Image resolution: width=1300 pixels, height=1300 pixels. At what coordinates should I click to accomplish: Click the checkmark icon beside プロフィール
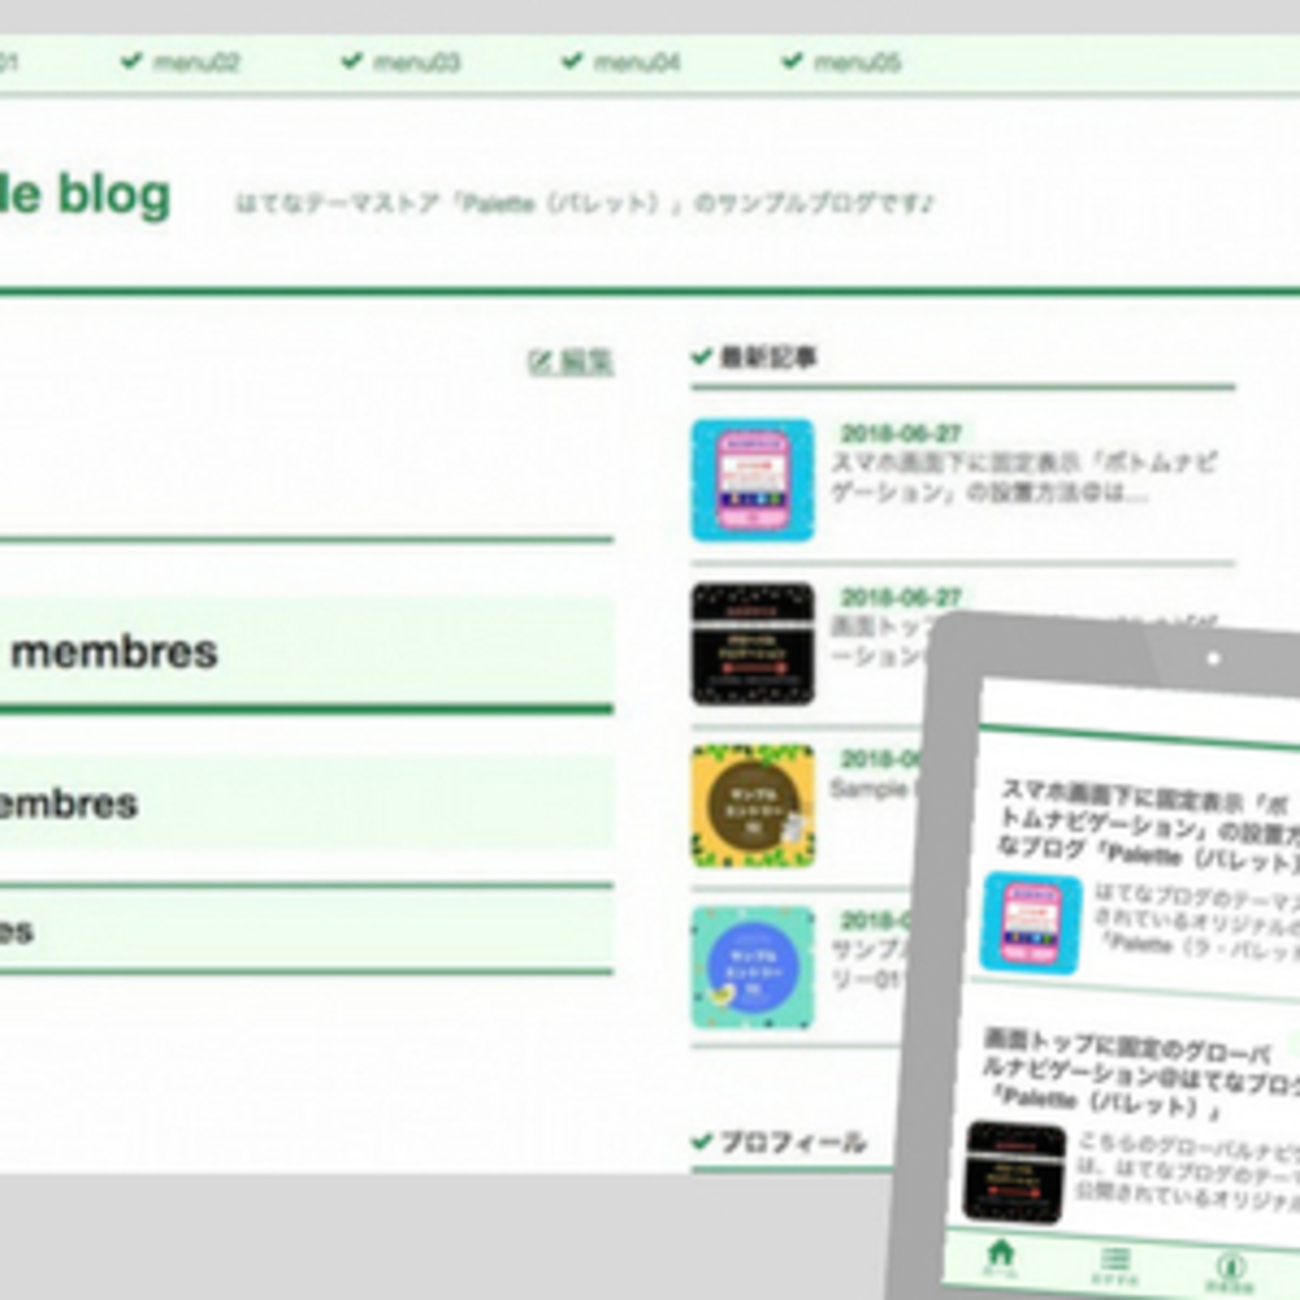coord(702,1141)
